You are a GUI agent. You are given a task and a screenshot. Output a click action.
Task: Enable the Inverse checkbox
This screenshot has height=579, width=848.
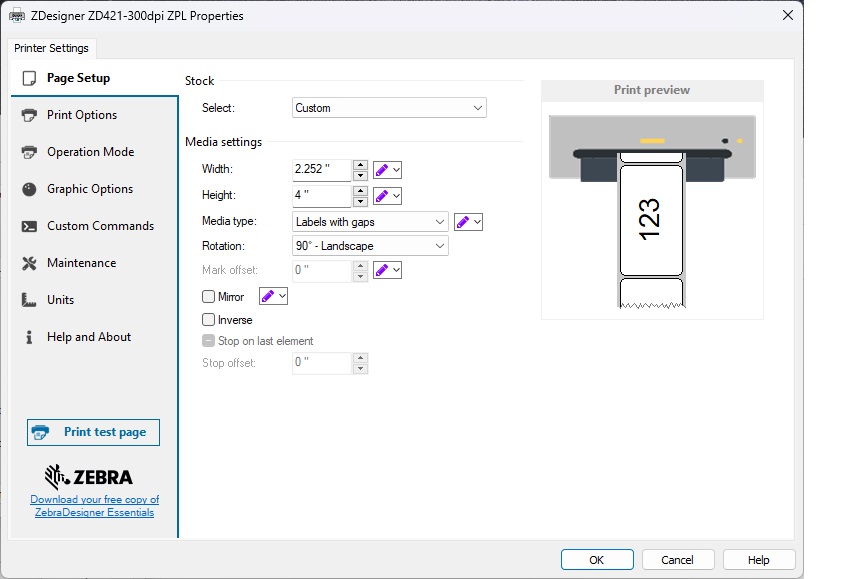pos(208,320)
